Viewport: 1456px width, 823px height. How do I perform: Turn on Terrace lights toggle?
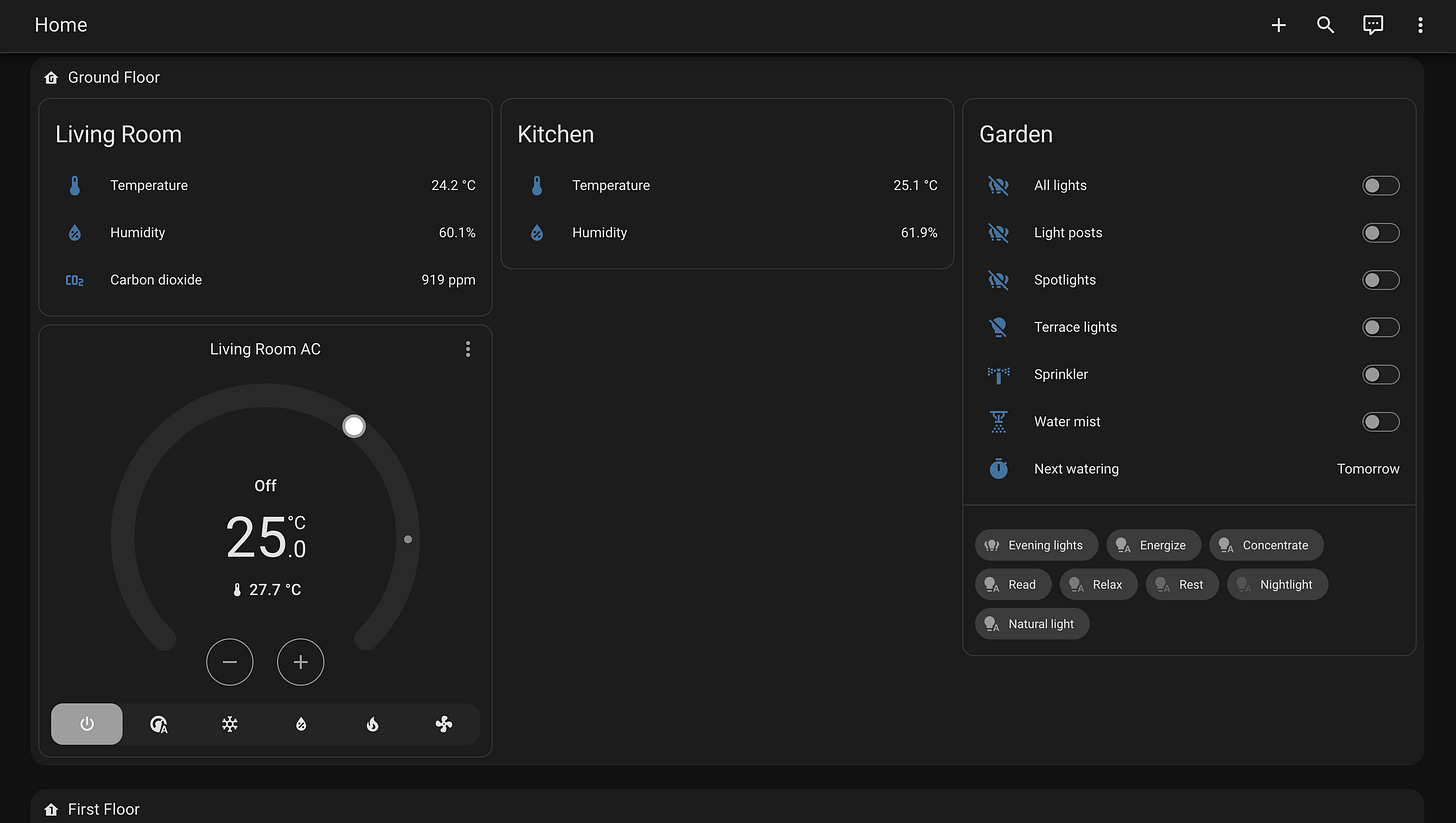(1380, 327)
